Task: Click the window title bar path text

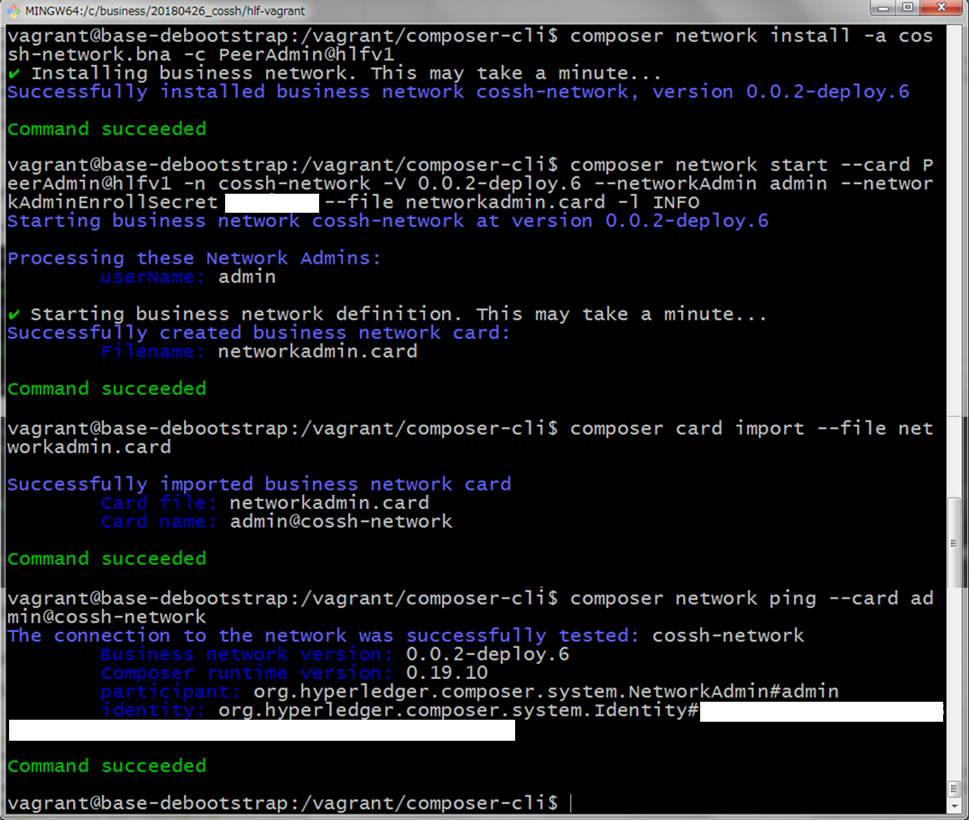Action: point(165,11)
